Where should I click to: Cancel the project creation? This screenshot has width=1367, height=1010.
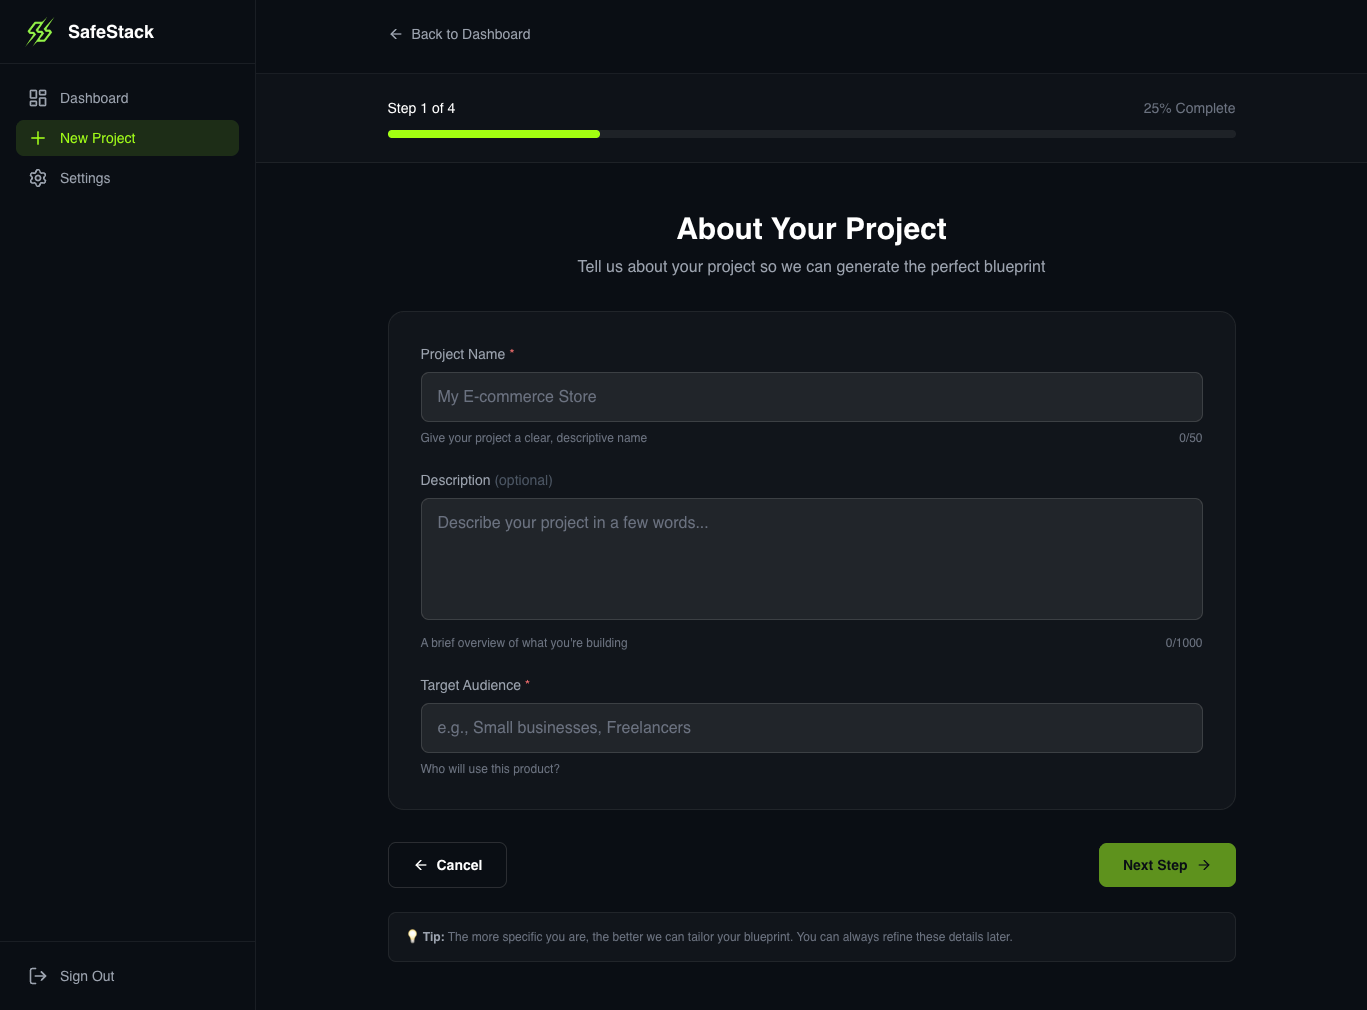447,865
